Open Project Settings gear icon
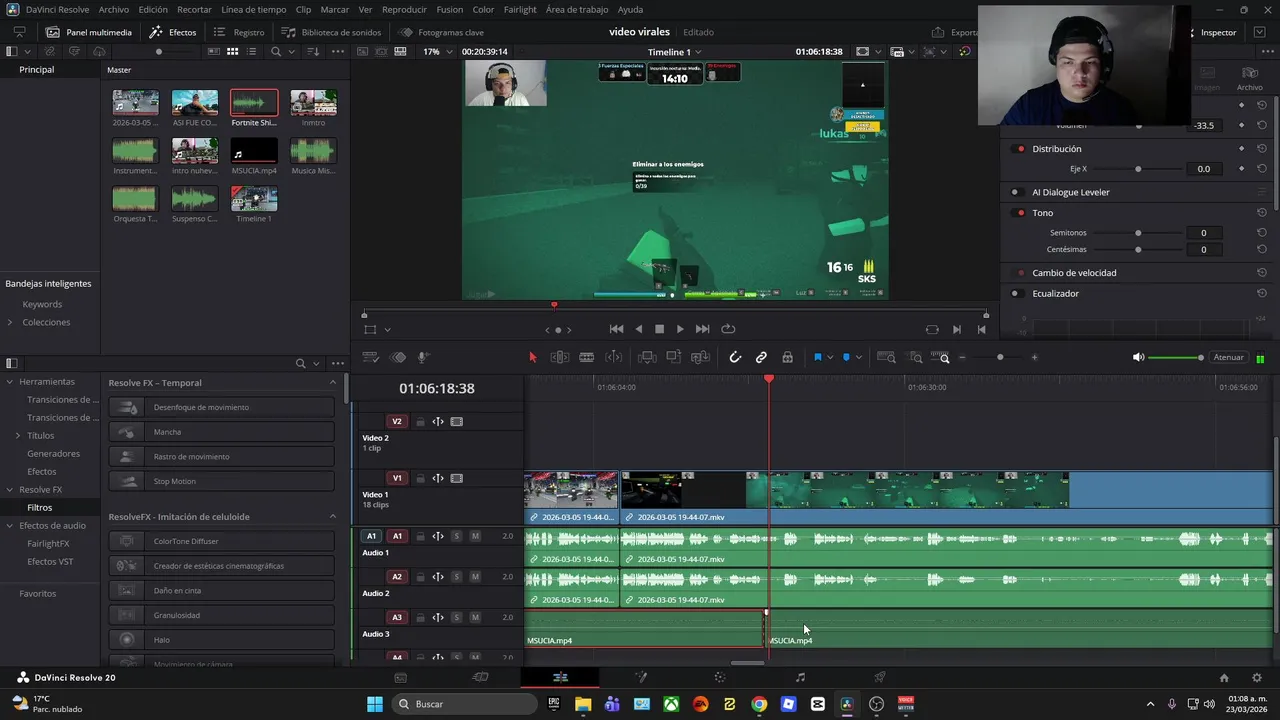 (1257, 677)
